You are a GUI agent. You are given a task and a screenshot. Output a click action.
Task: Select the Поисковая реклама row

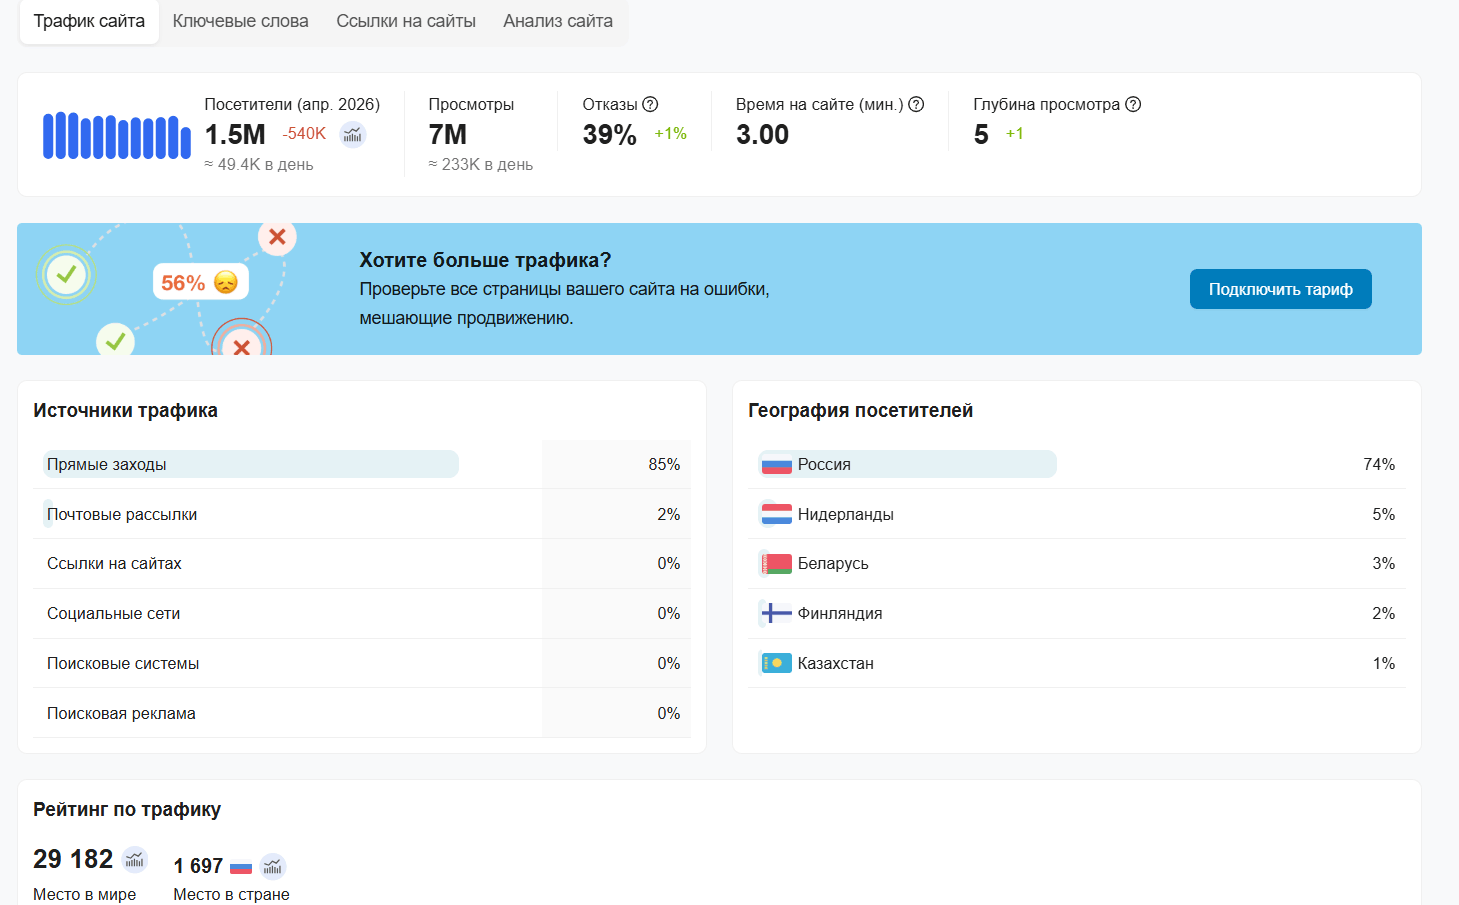click(x=362, y=713)
